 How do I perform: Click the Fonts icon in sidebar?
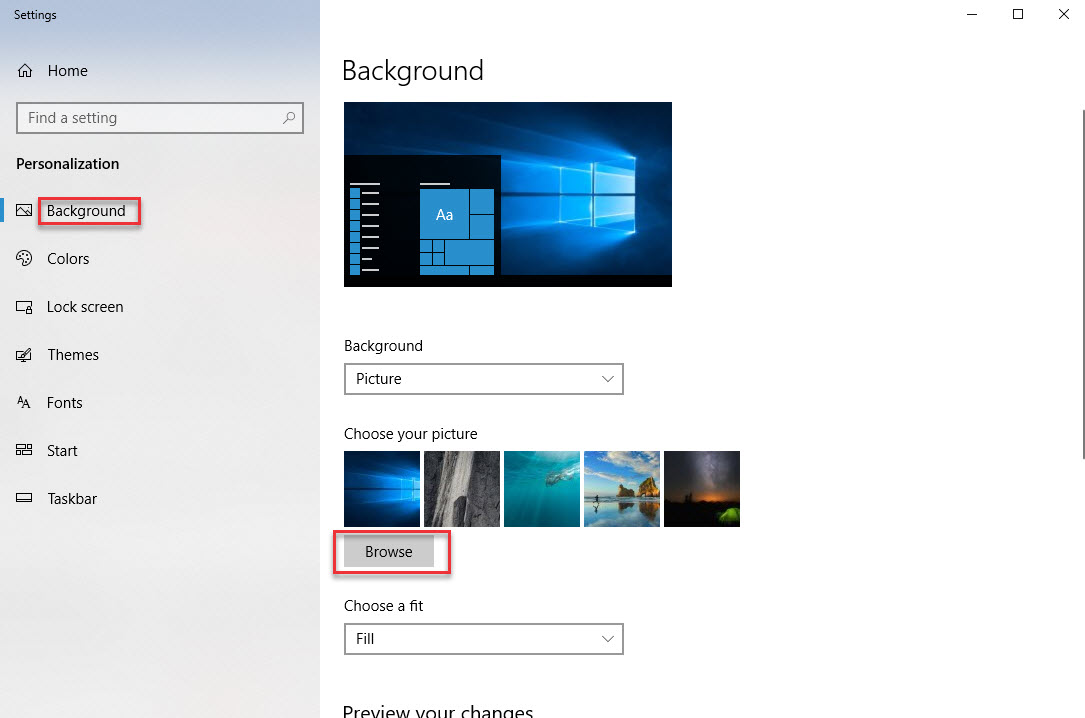(25, 403)
